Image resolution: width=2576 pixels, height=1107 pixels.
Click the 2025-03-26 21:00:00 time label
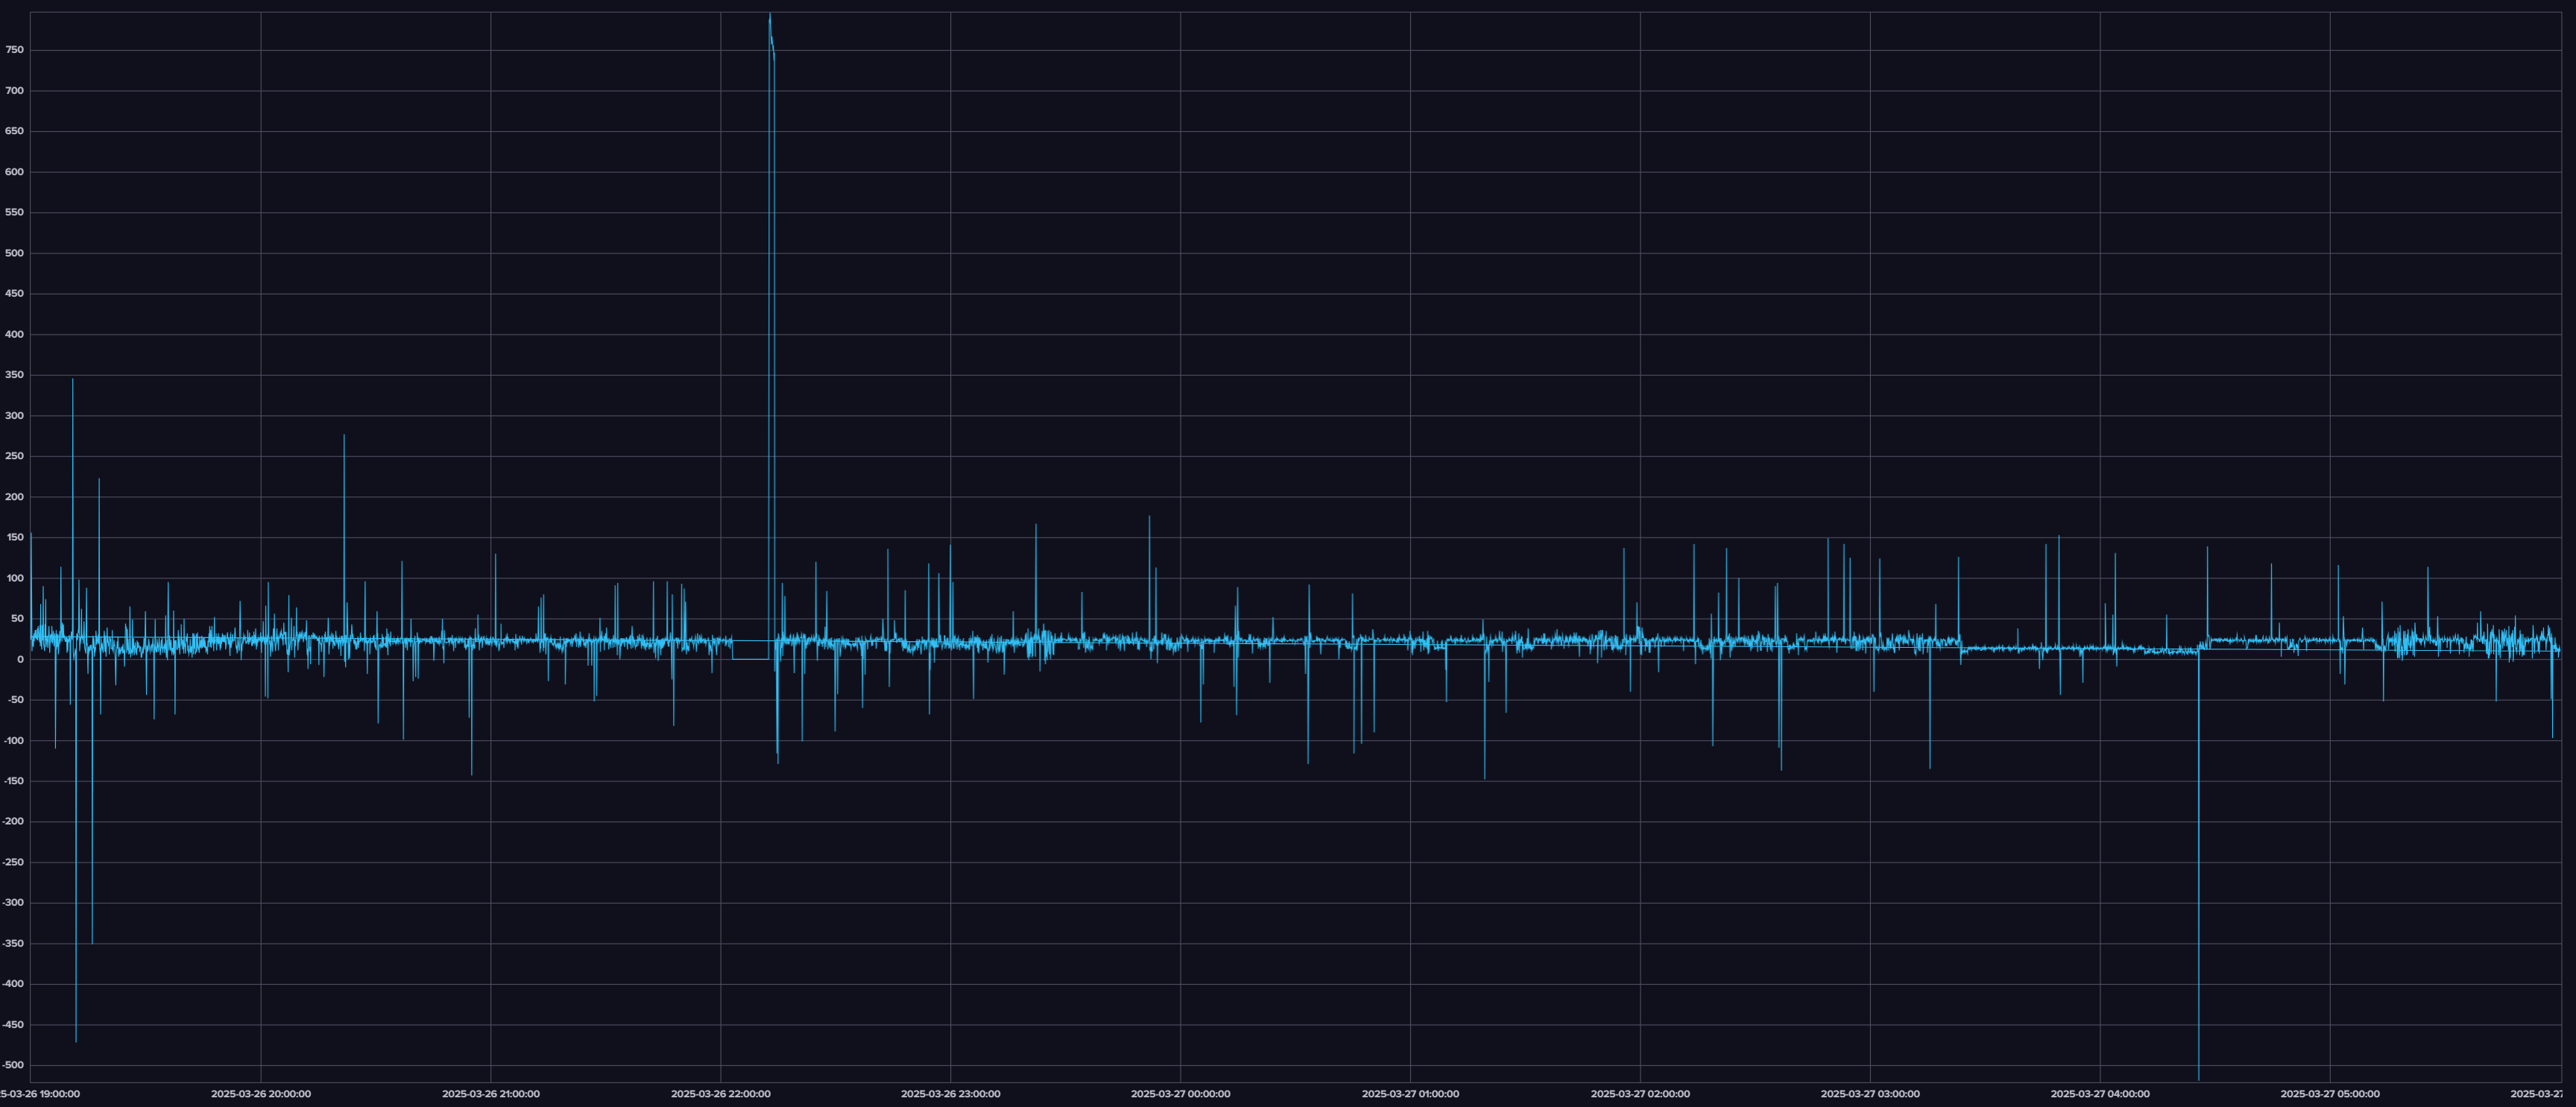click(490, 1094)
